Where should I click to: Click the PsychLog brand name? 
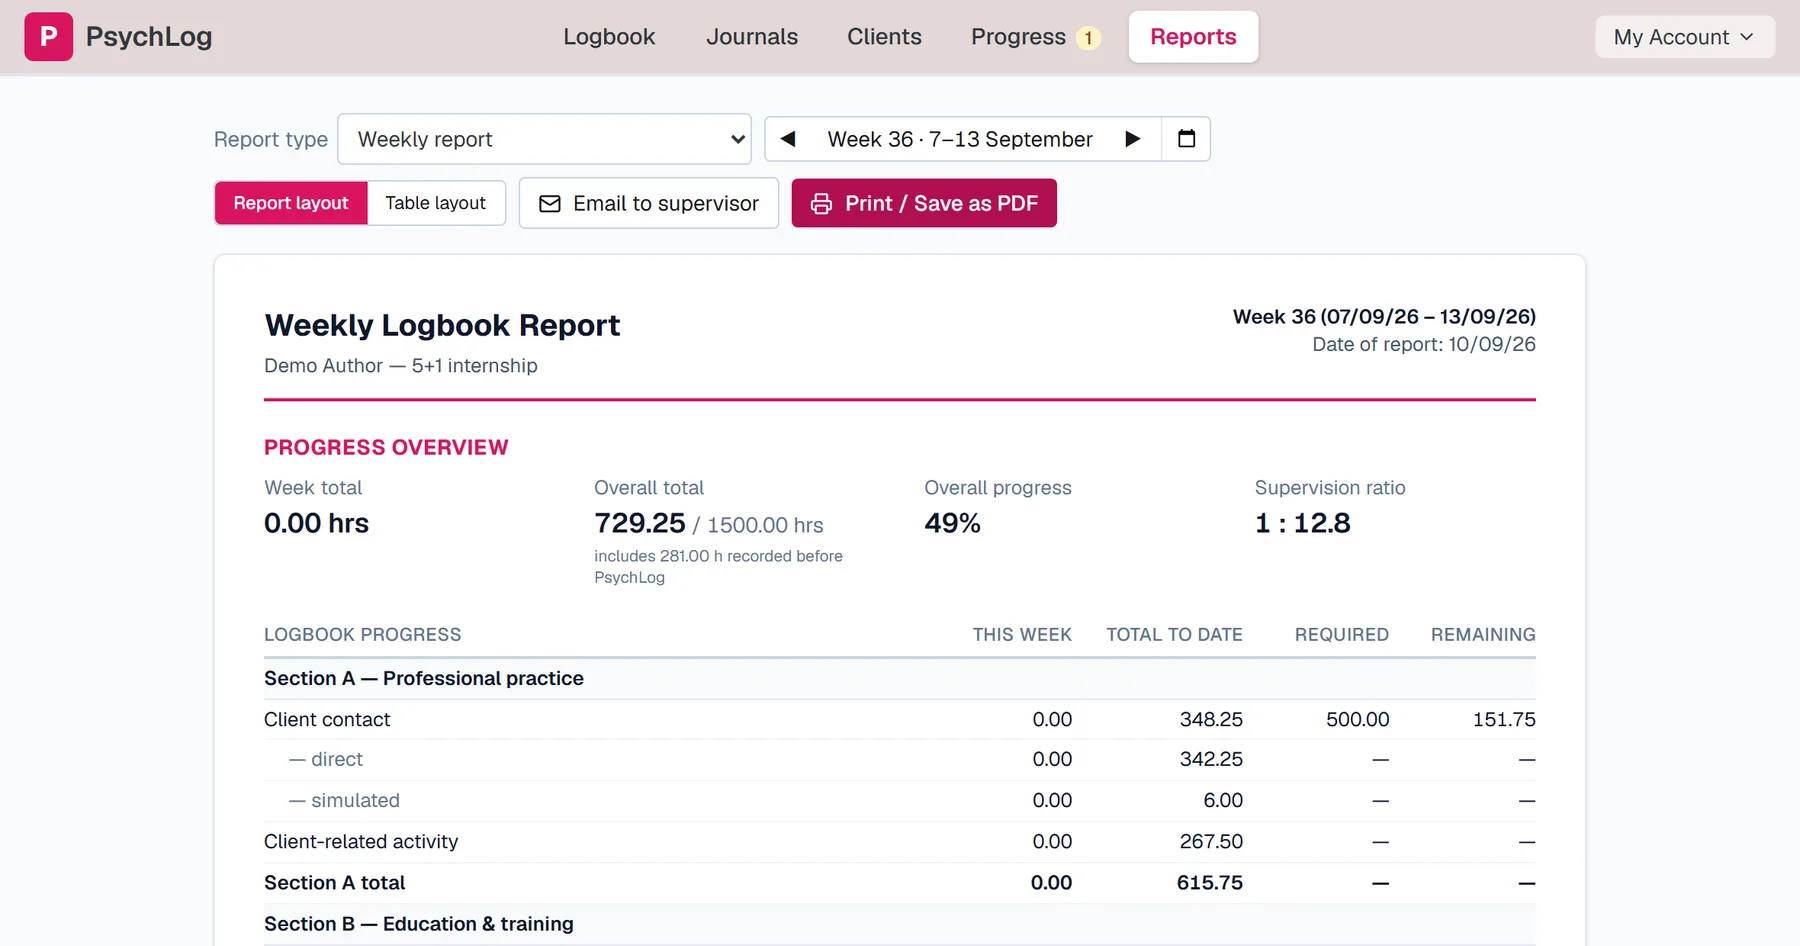149,37
